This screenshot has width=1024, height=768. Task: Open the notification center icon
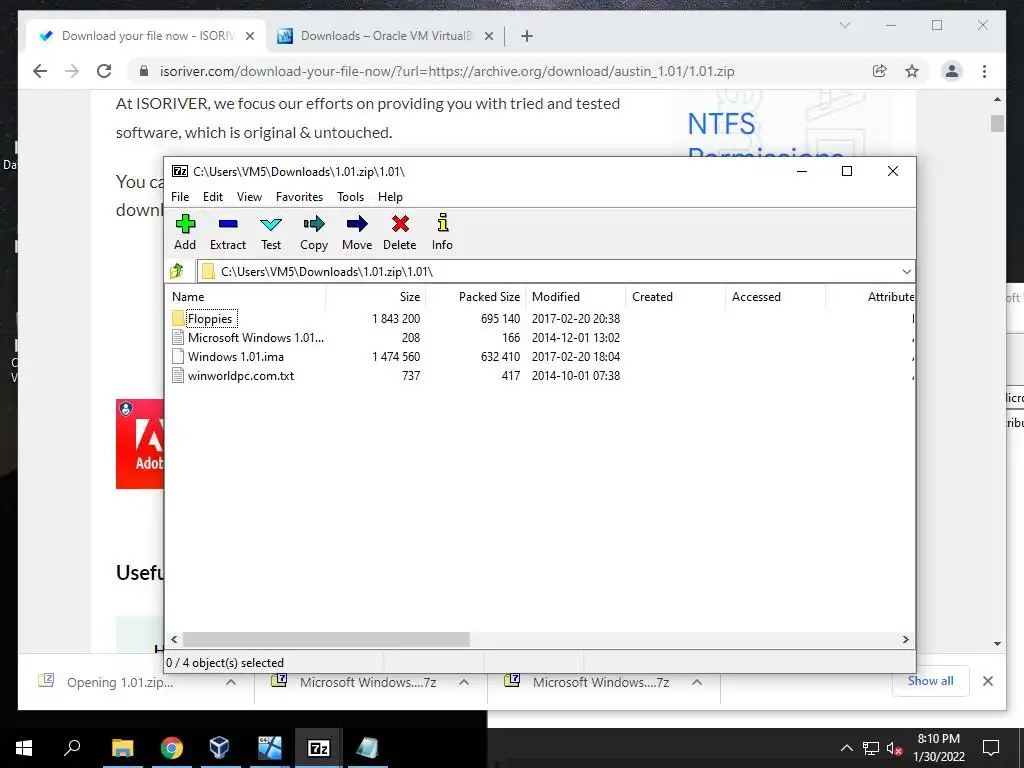tap(991, 748)
